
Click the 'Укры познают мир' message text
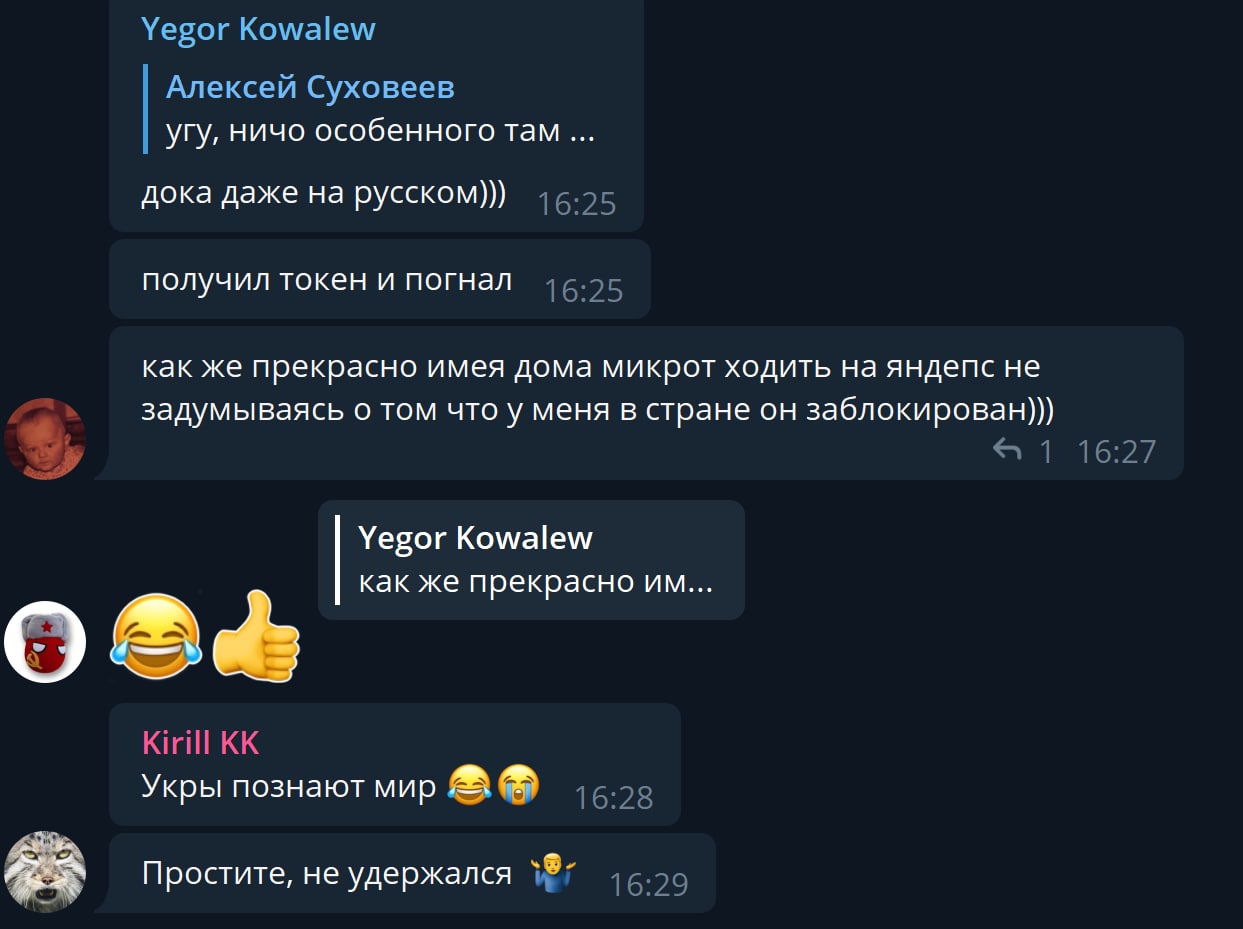289,786
